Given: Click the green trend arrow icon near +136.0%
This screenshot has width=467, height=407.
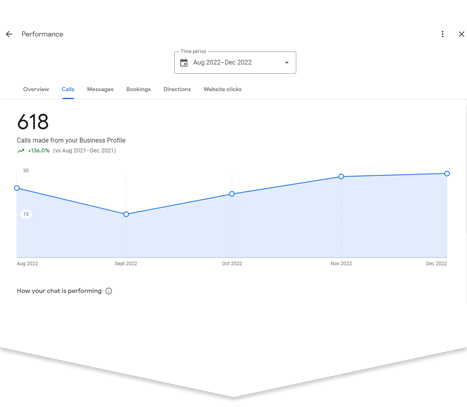Looking at the screenshot, I should point(21,151).
